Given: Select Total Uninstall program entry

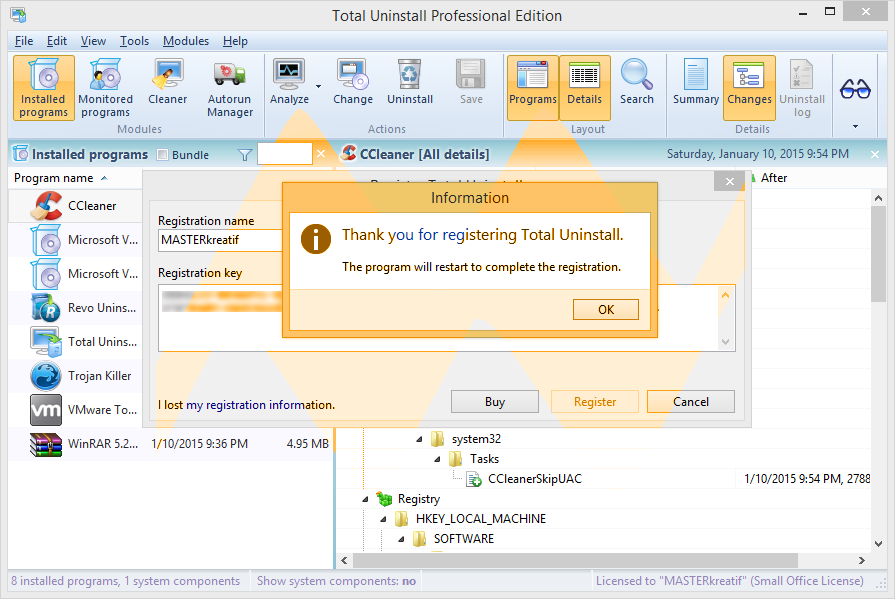Looking at the screenshot, I should 75,341.
